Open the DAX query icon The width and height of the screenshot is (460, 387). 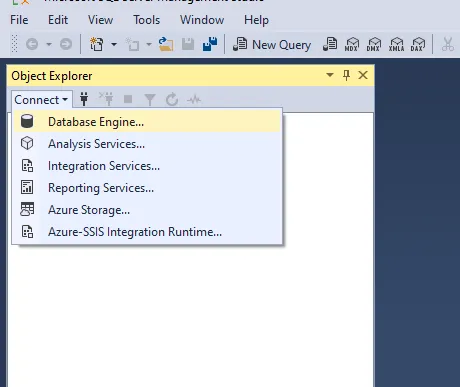[x=418, y=44]
